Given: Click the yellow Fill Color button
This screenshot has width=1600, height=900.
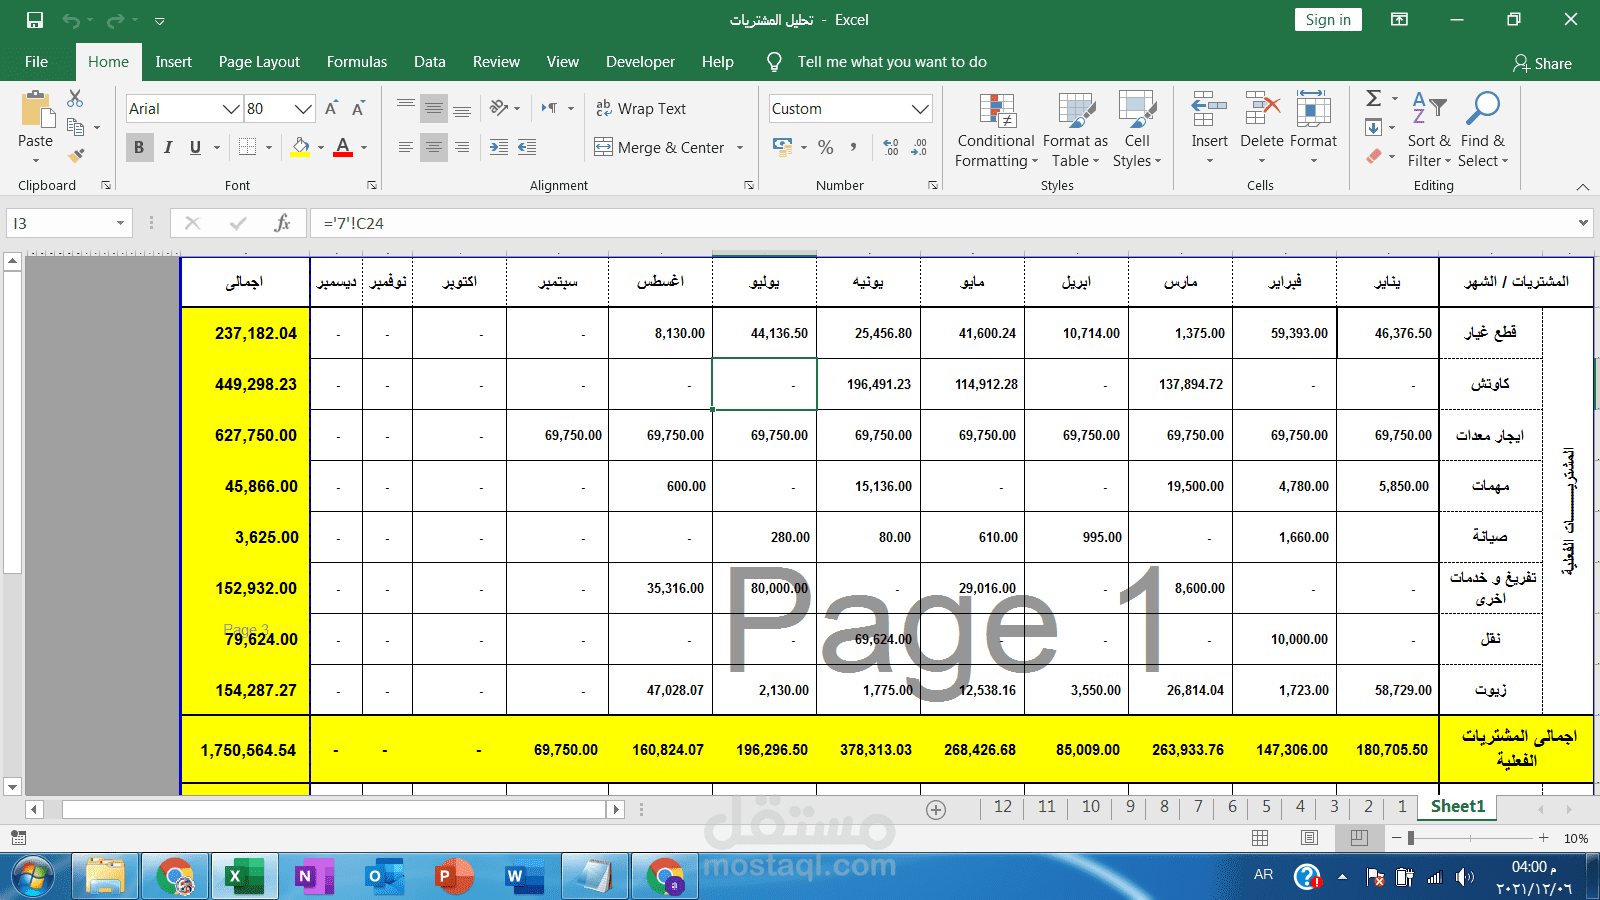Looking at the screenshot, I should click(x=300, y=147).
